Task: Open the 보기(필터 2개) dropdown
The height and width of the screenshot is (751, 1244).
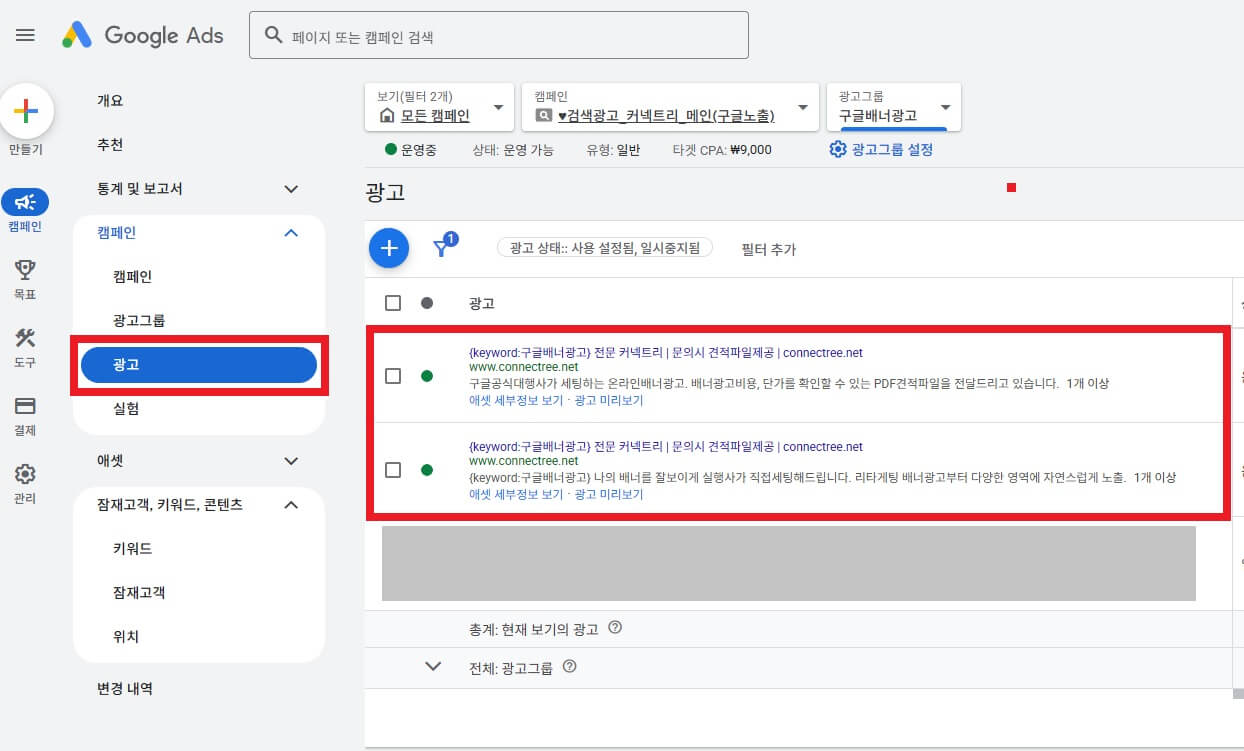Action: (x=439, y=107)
